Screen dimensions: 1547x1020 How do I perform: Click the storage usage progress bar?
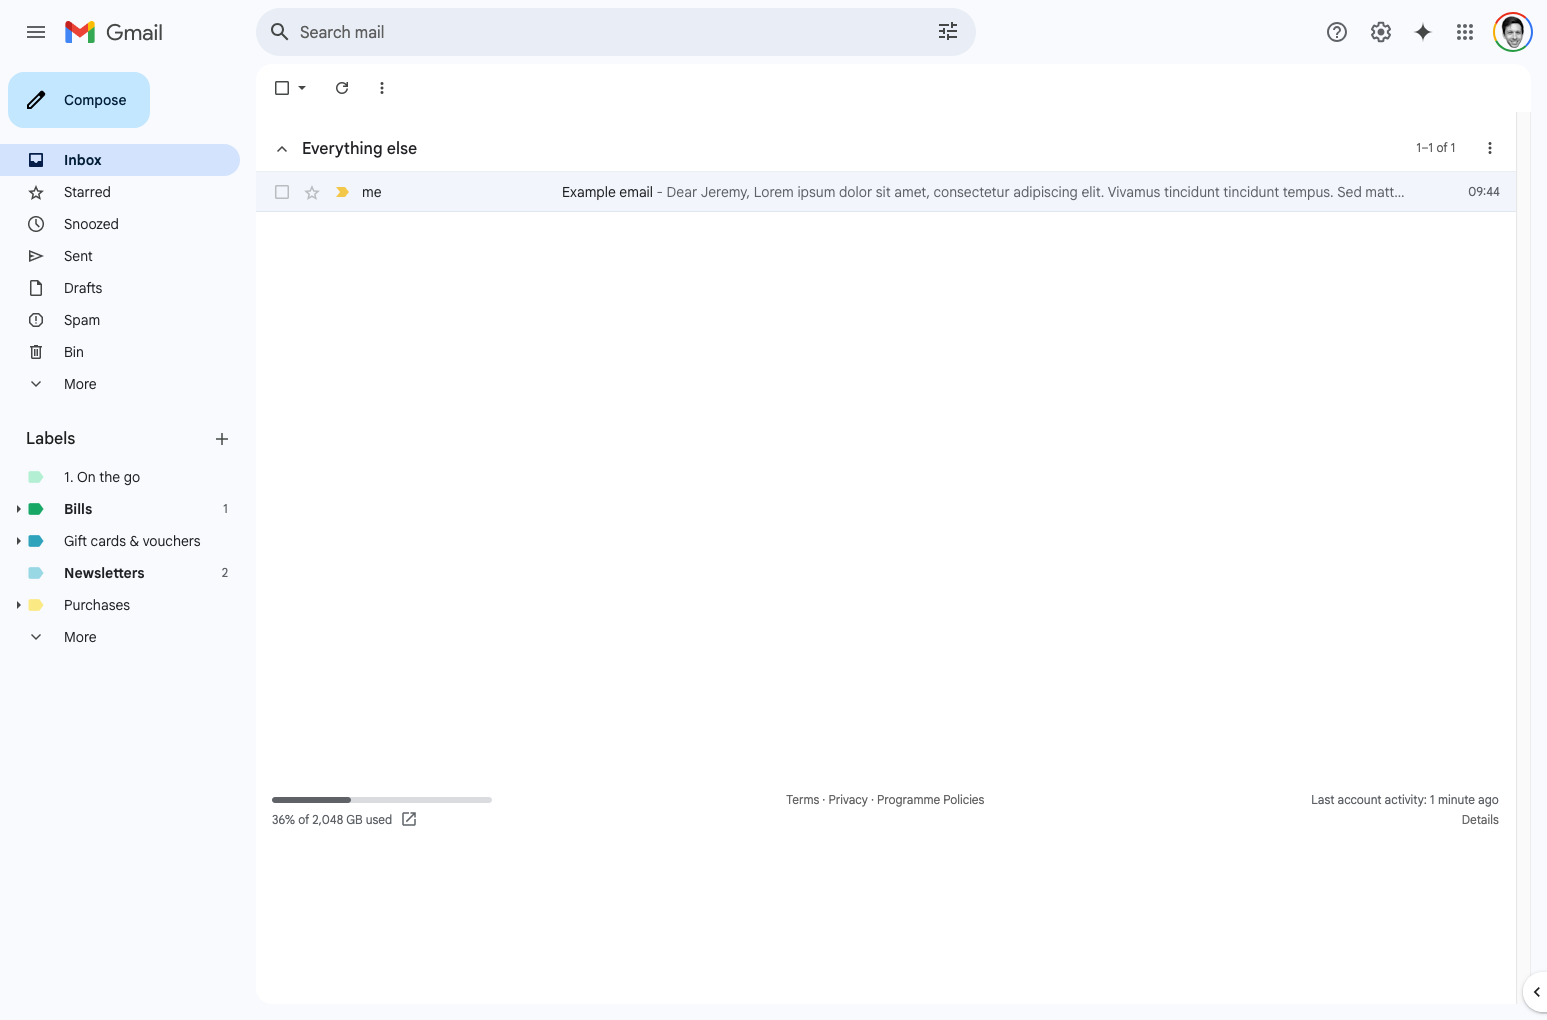pos(382,800)
